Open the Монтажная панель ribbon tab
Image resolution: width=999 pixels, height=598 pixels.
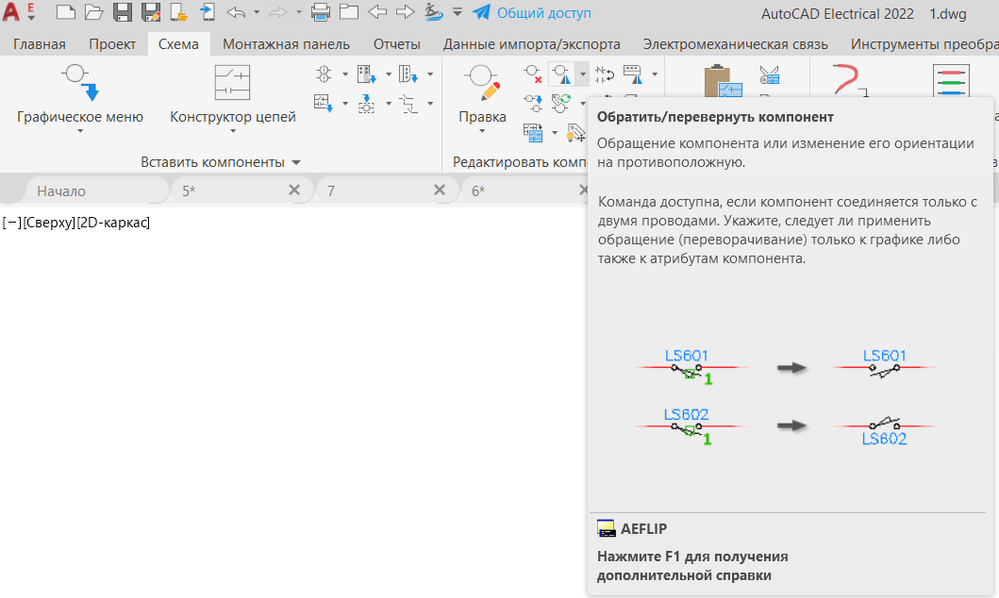pyautogui.click(x=286, y=44)
